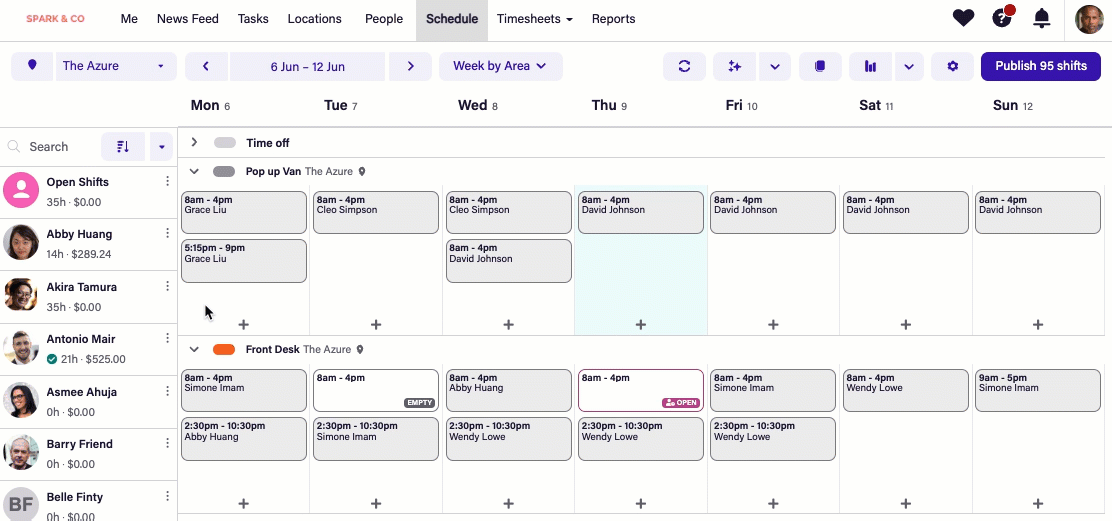Click the employee sort order icon

click(x=123, y=146)
